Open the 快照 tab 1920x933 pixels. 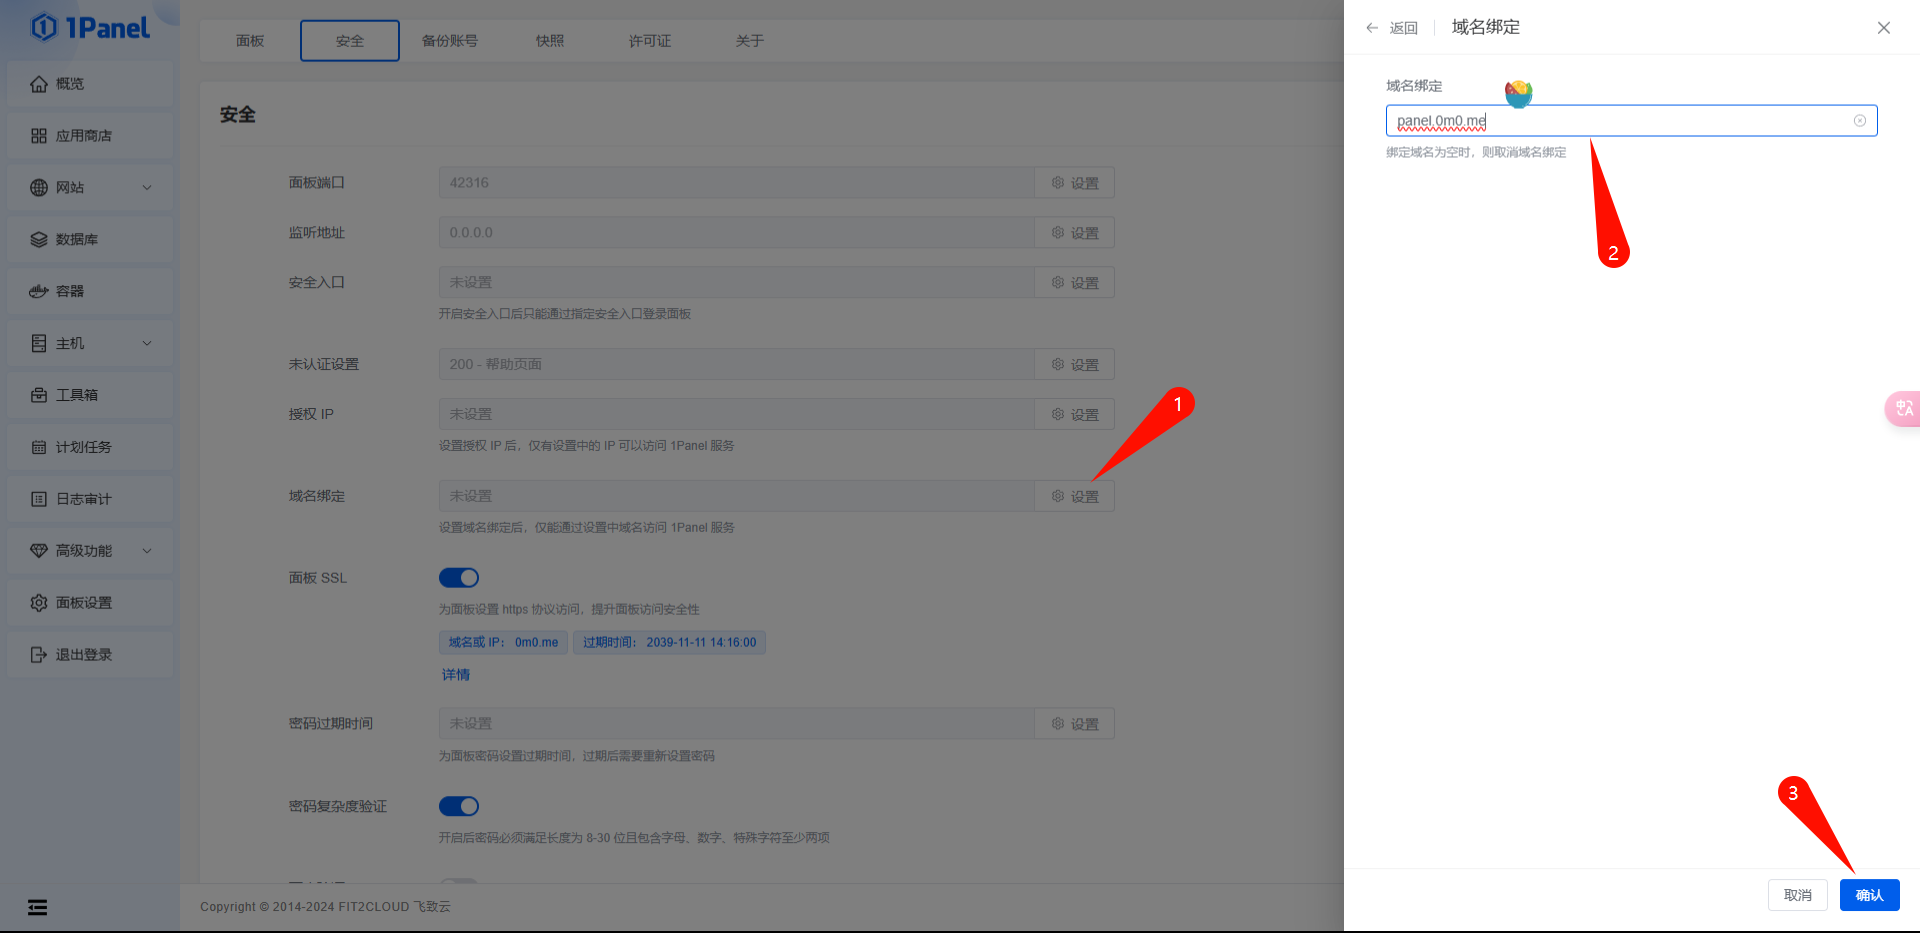point(550,41)
